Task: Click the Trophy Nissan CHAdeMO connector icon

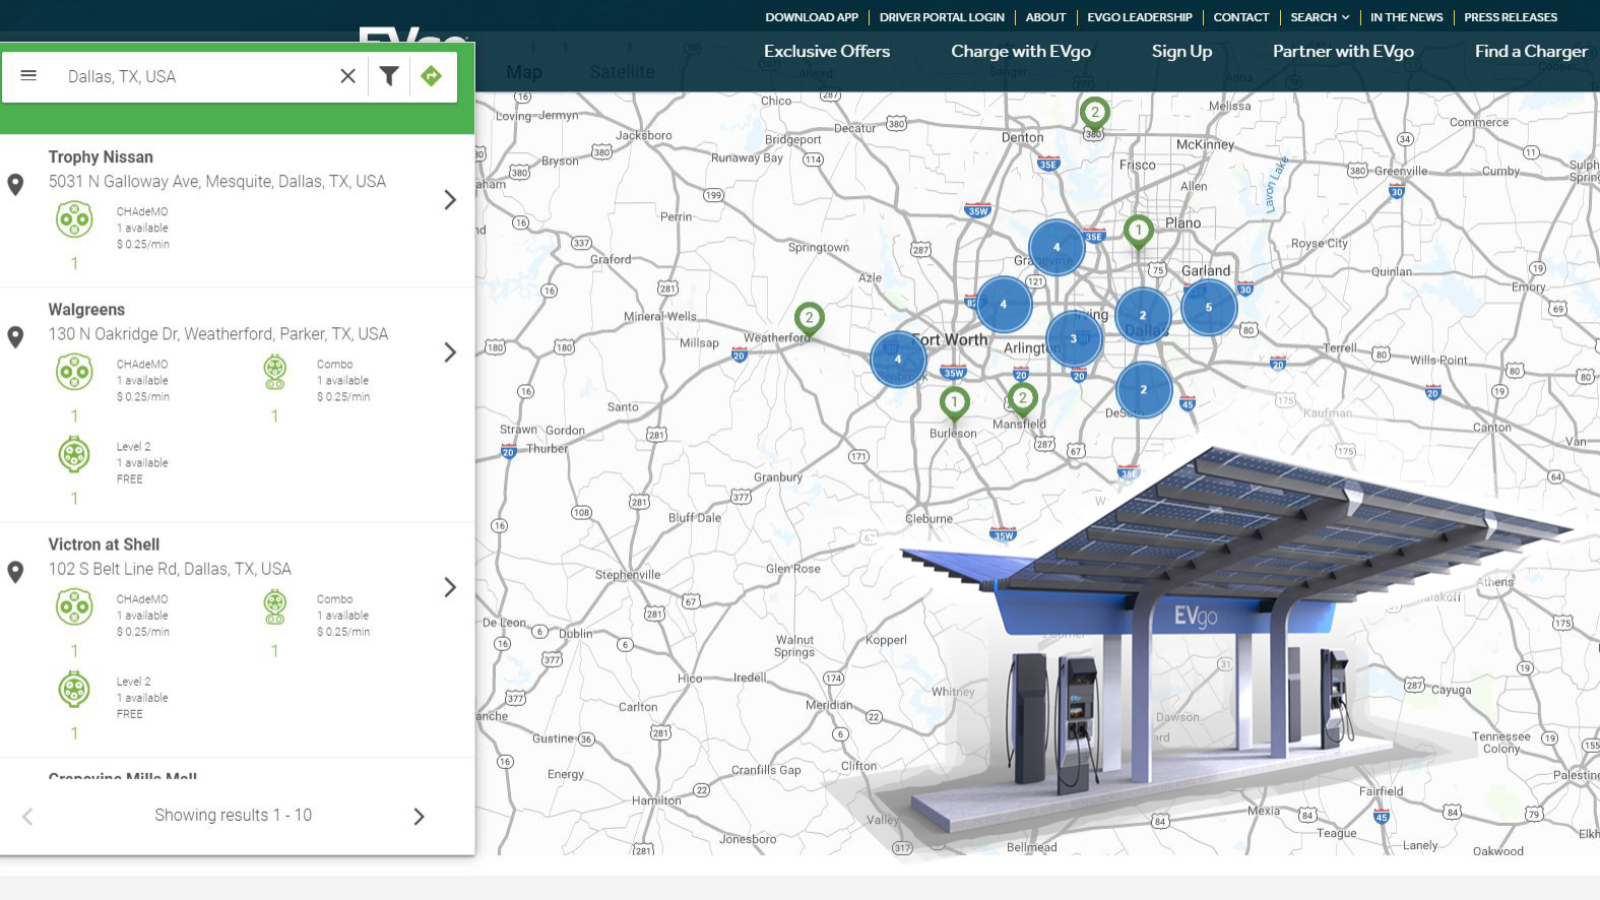Action: (x=74, y=219)
